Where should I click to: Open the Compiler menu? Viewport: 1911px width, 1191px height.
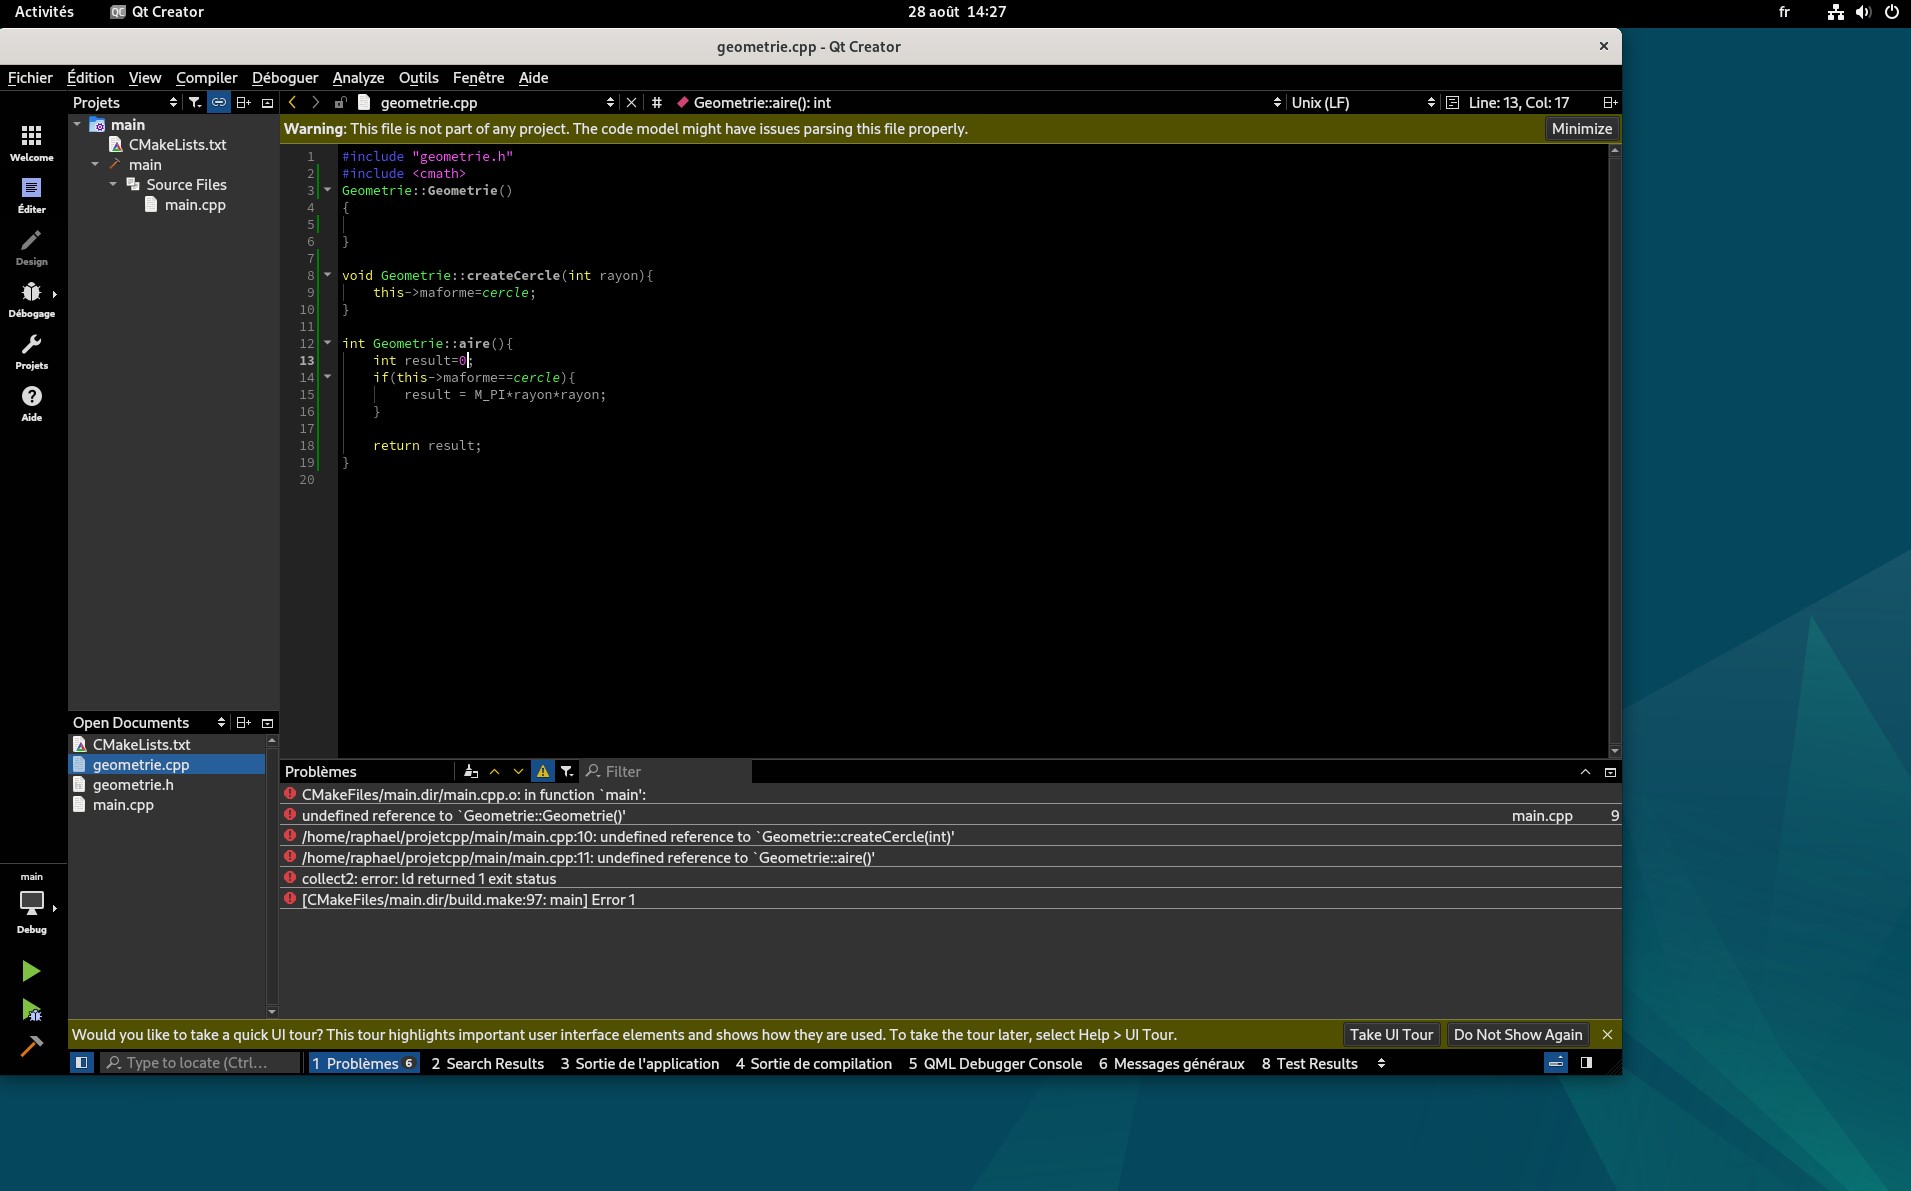click(206, 77)
